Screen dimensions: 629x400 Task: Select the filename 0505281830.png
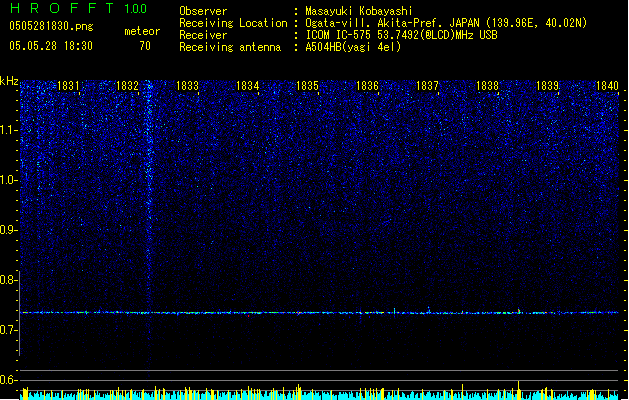click(x=51, y=26)
